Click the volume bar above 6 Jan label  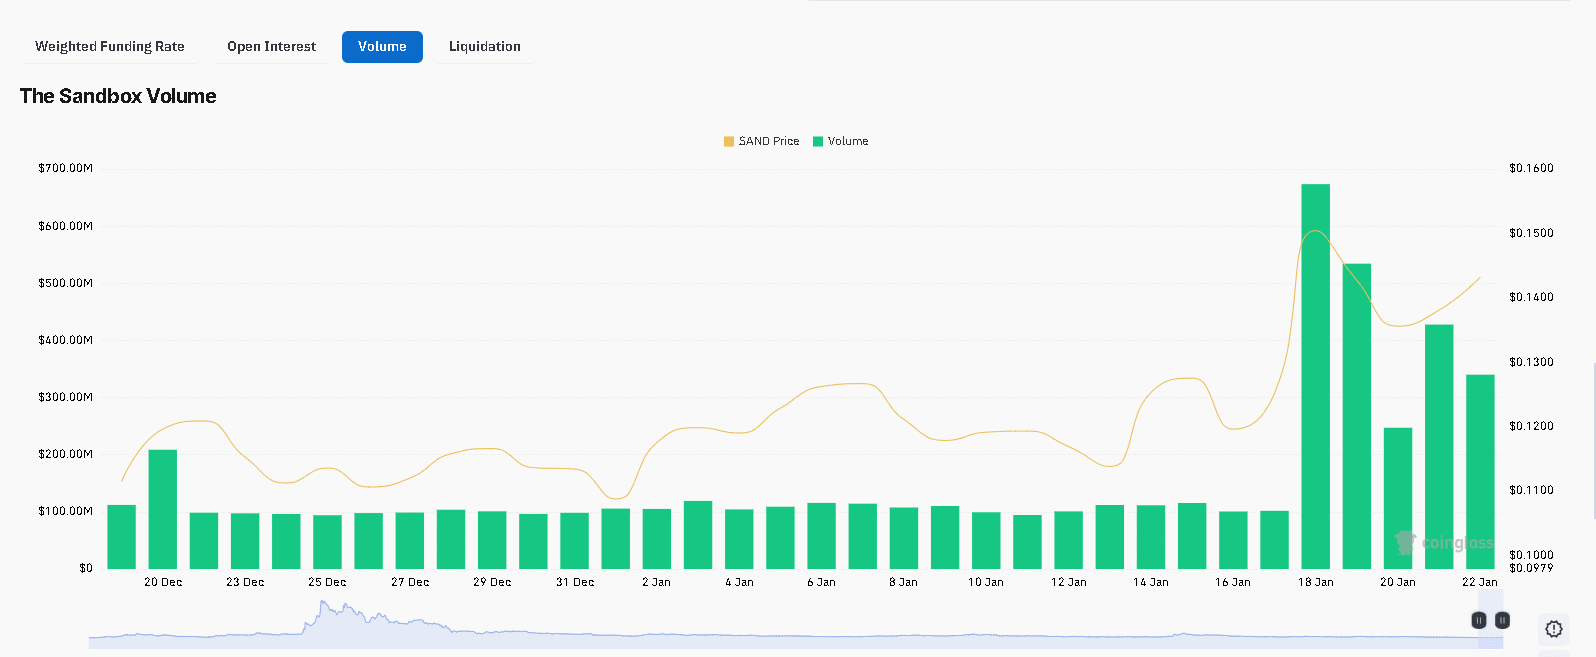[x=821, y=536]
